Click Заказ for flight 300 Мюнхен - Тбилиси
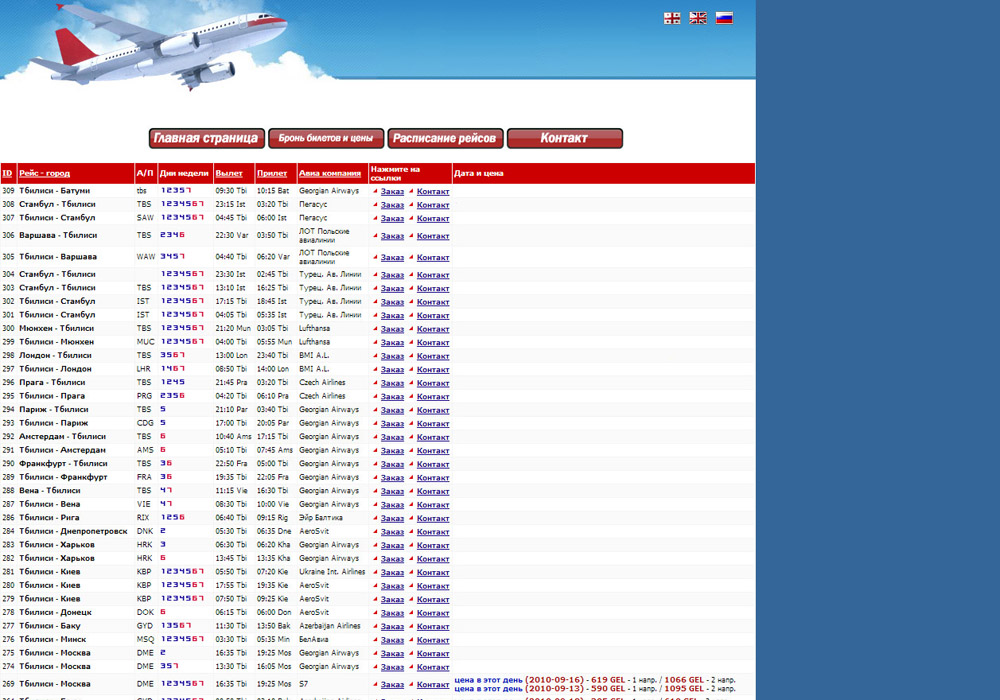 point(392,329)
